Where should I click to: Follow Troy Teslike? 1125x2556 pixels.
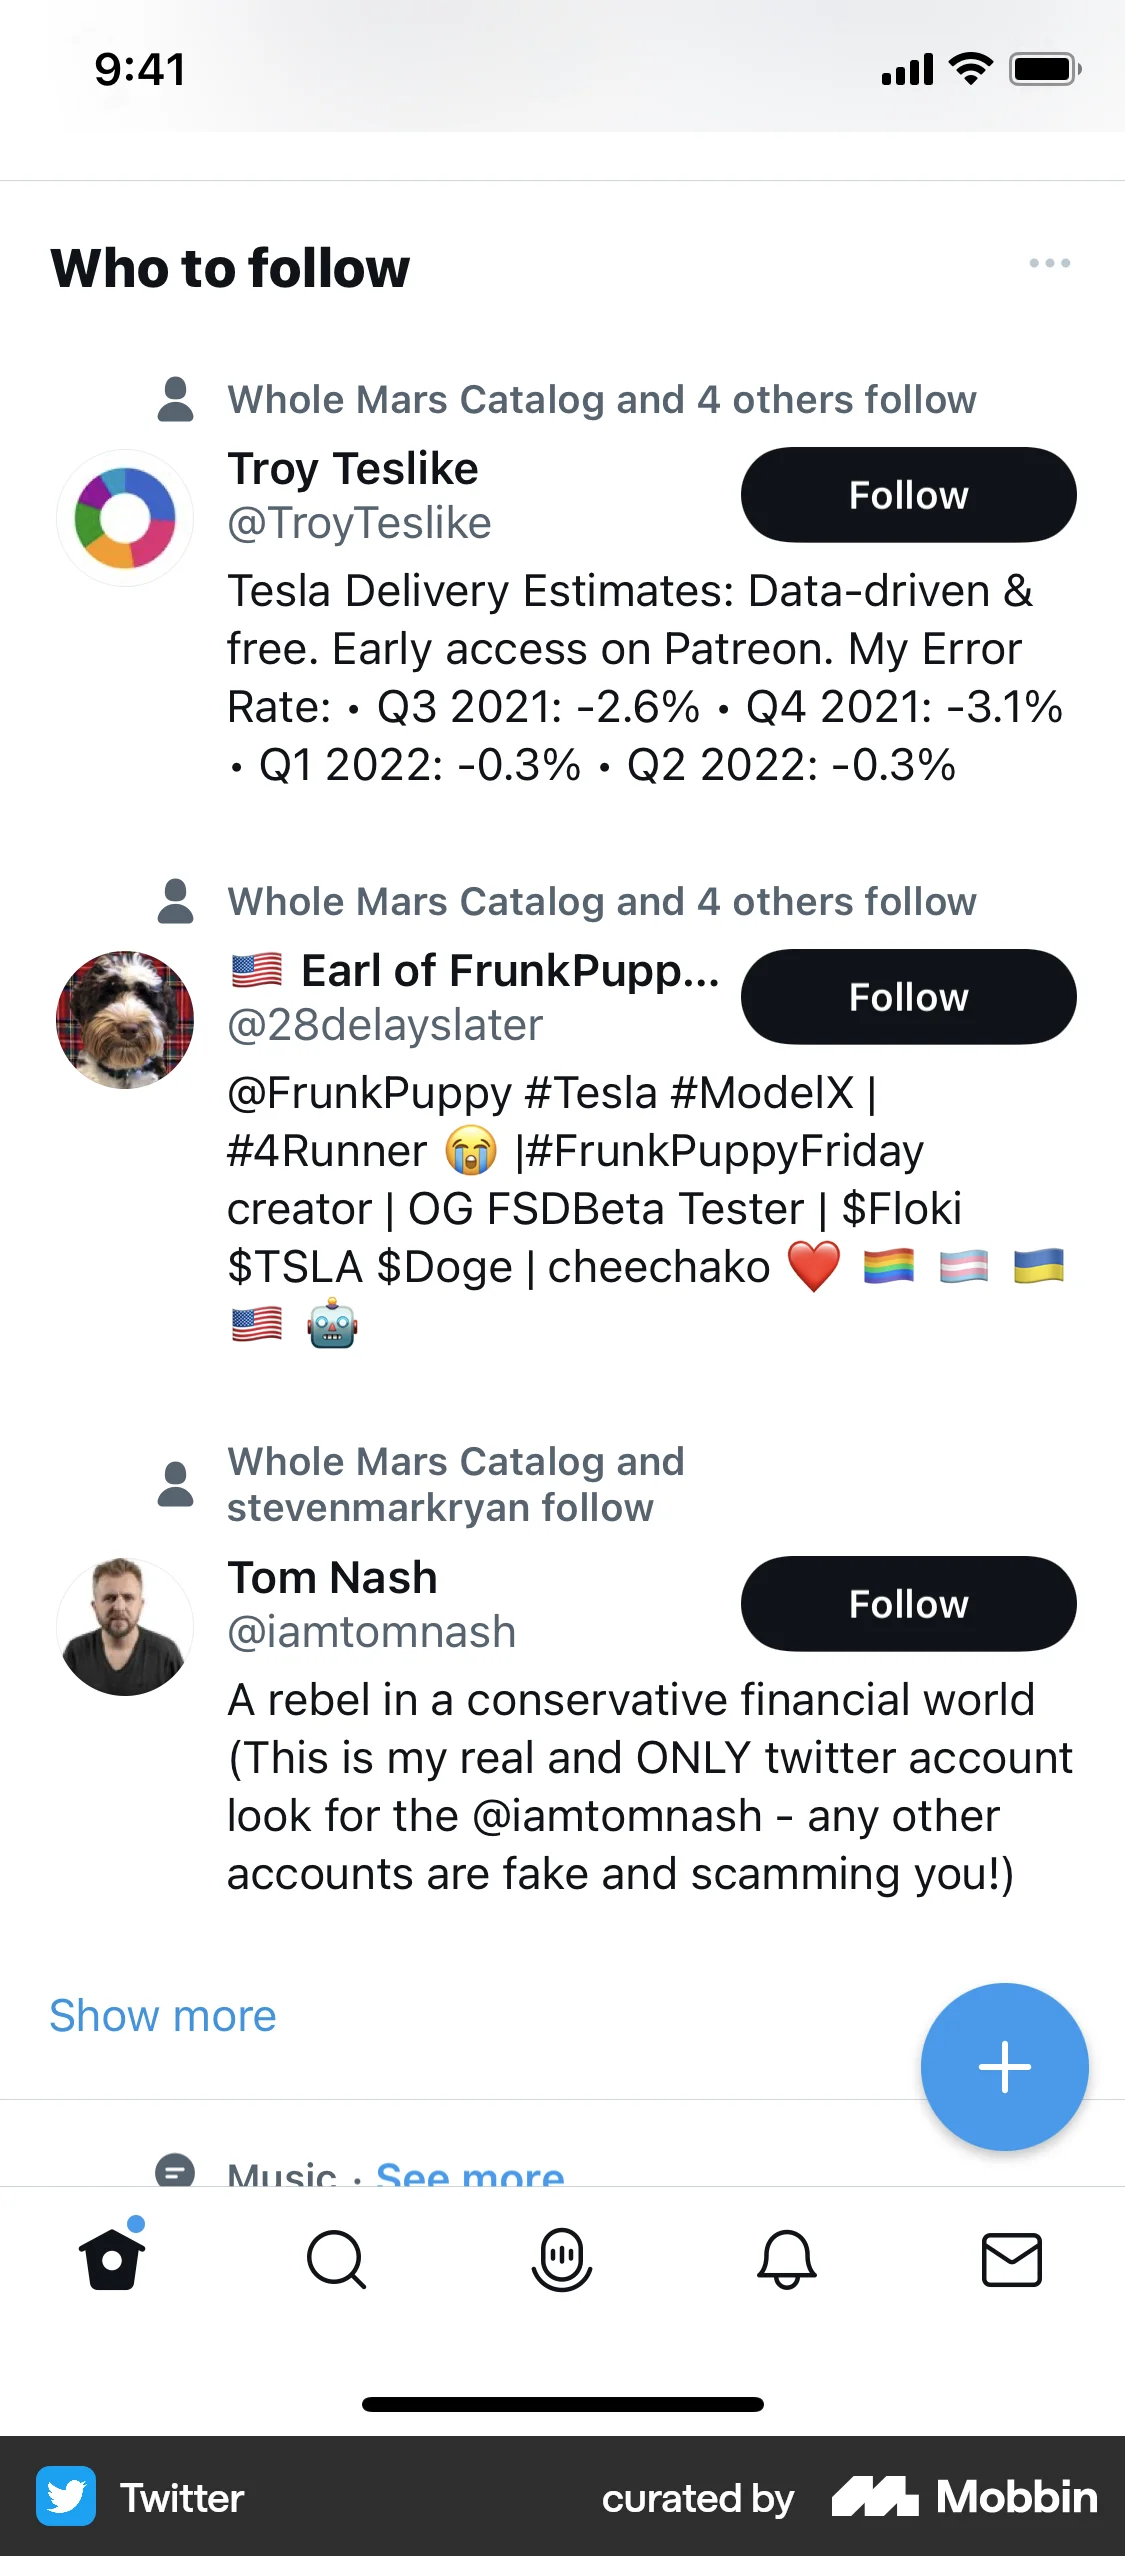click(908, 494)
